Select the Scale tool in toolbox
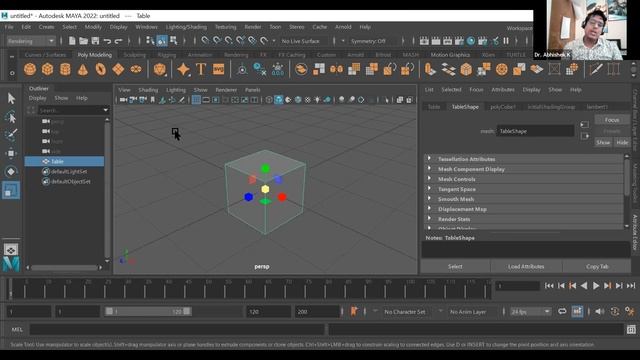The height and width of the screenshot is (360, 640). click(x=11, y=190)
